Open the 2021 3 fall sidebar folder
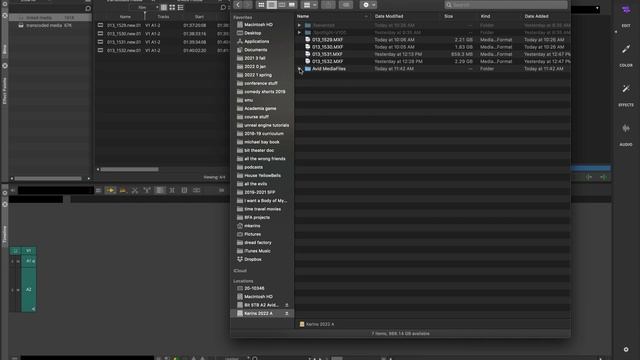Viewport: 640px width, 360px height. [x=255, y=58]
